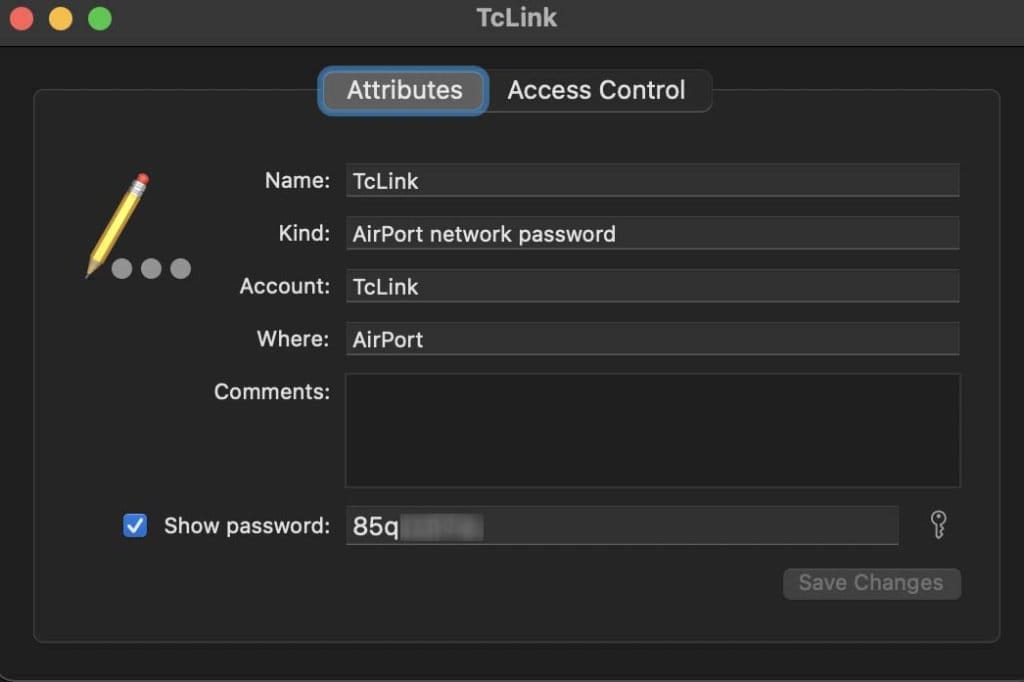This screenshot has height=682, width=1024.
Task: Uncheck the Show password checkbox
Action: 135,525
